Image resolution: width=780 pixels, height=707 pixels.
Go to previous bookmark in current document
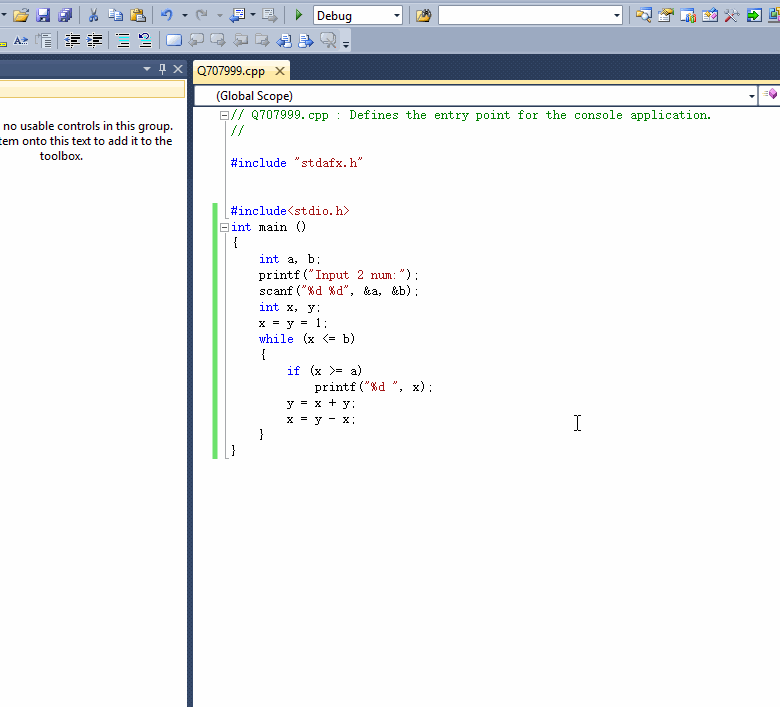284,40
